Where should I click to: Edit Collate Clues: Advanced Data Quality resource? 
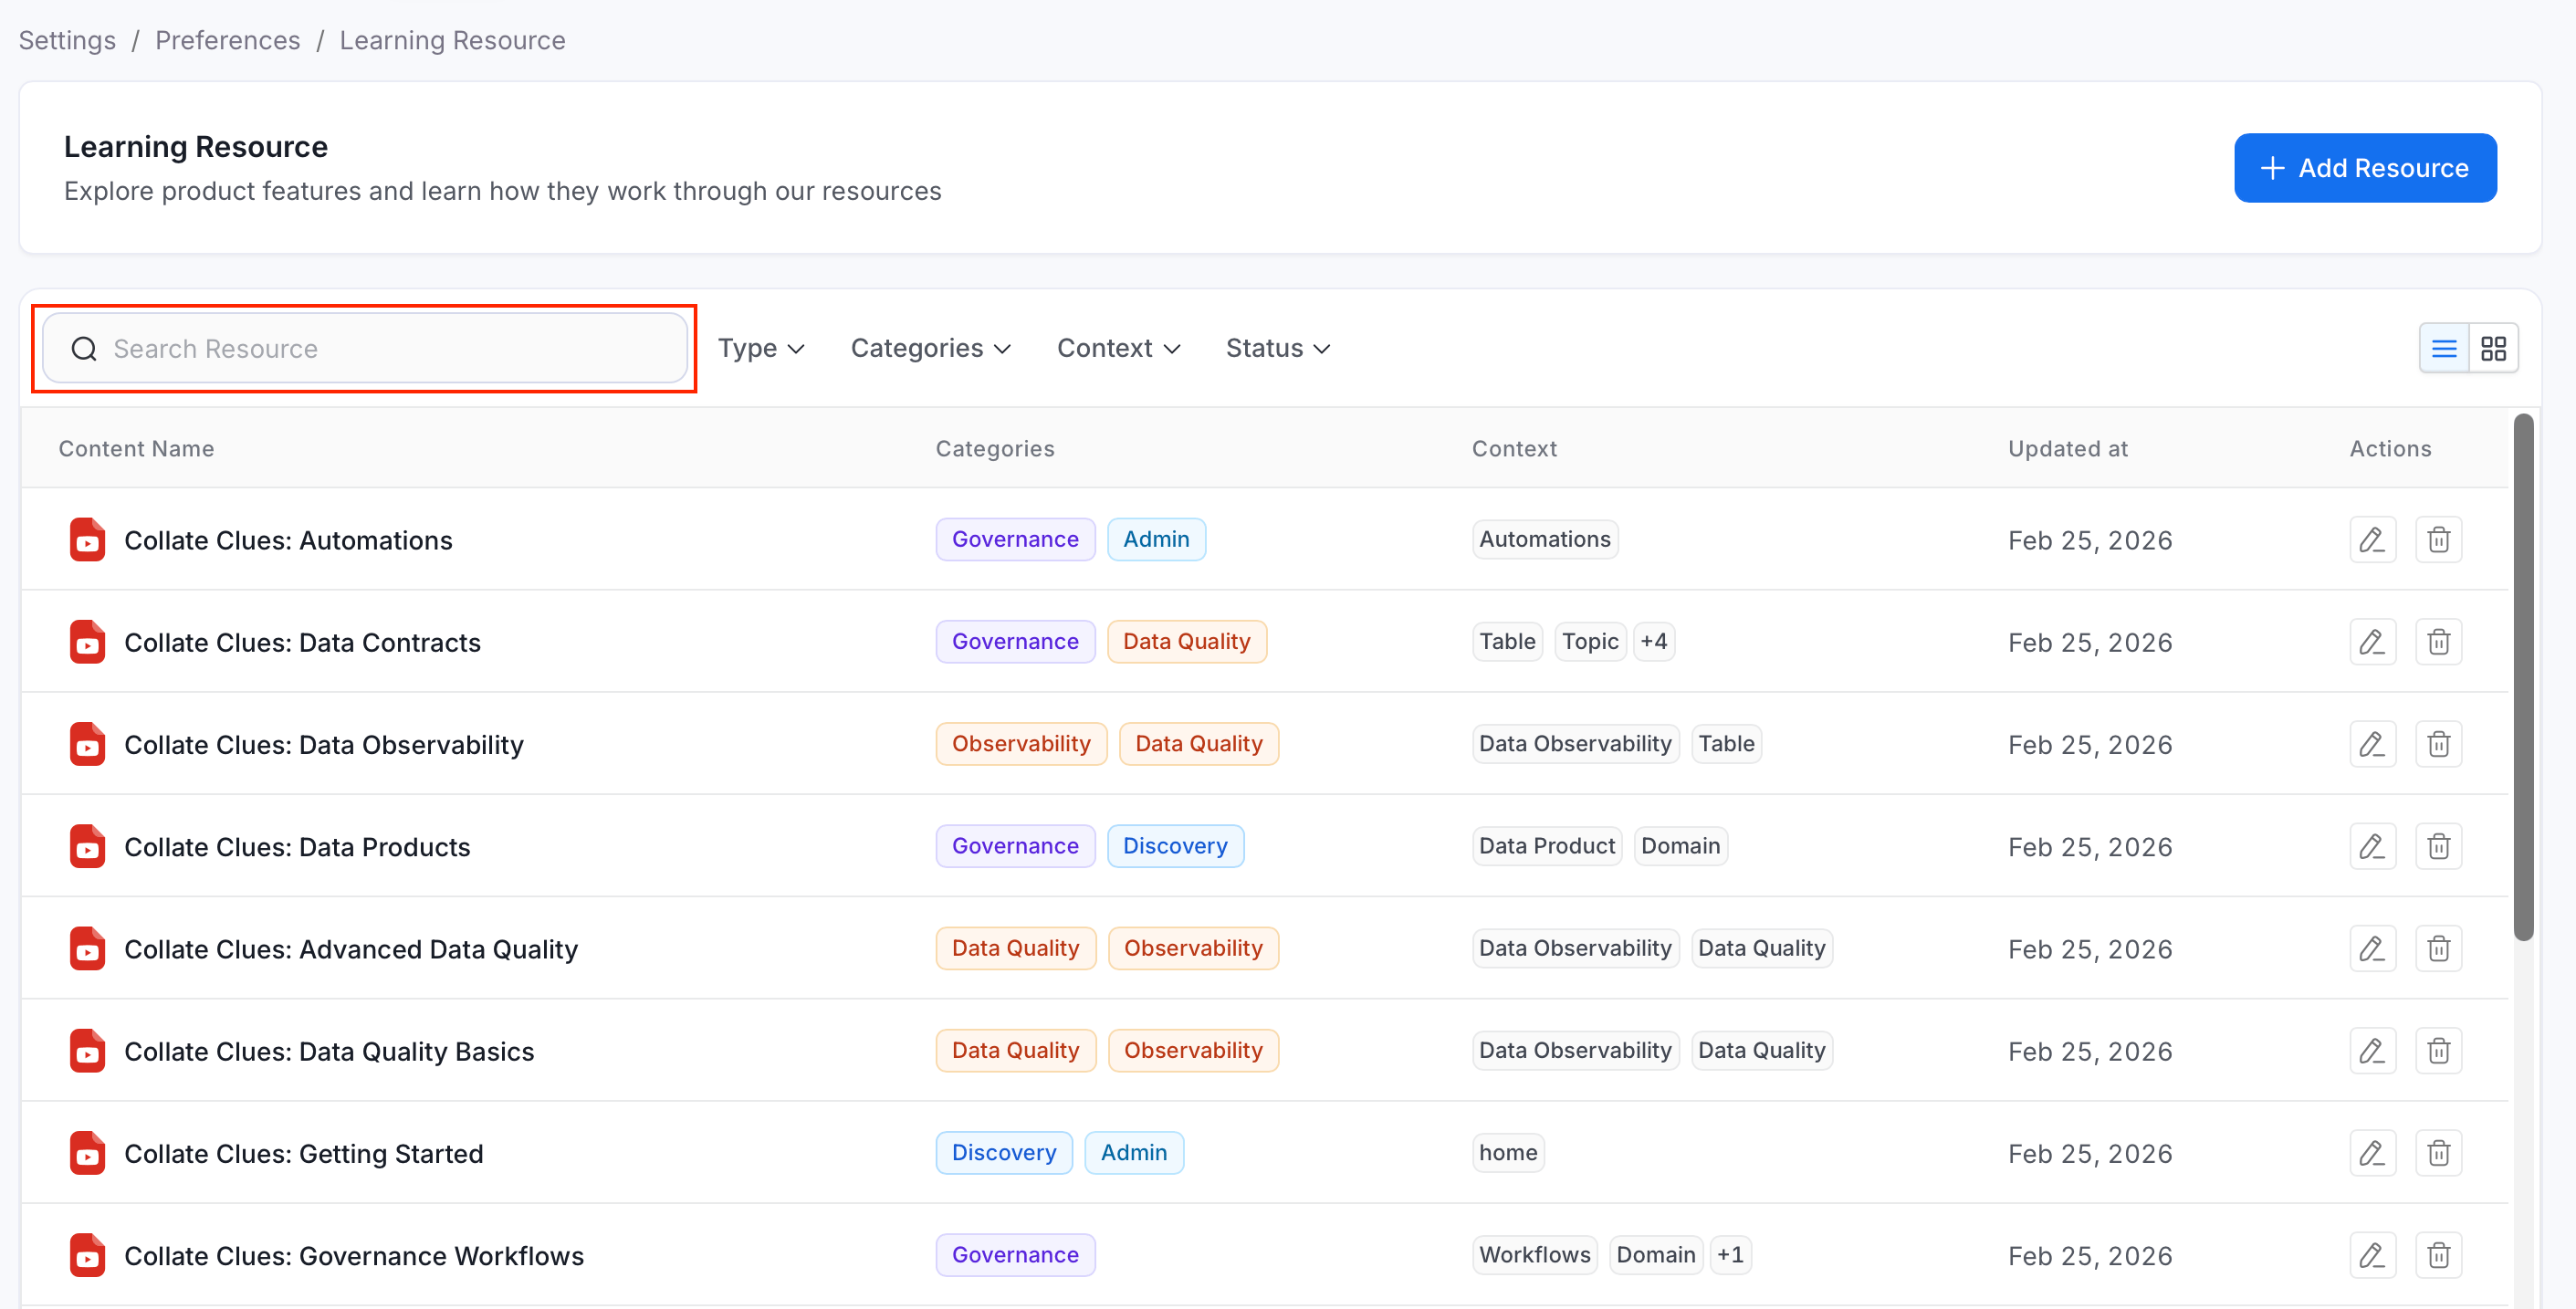tap(2372, 948)
